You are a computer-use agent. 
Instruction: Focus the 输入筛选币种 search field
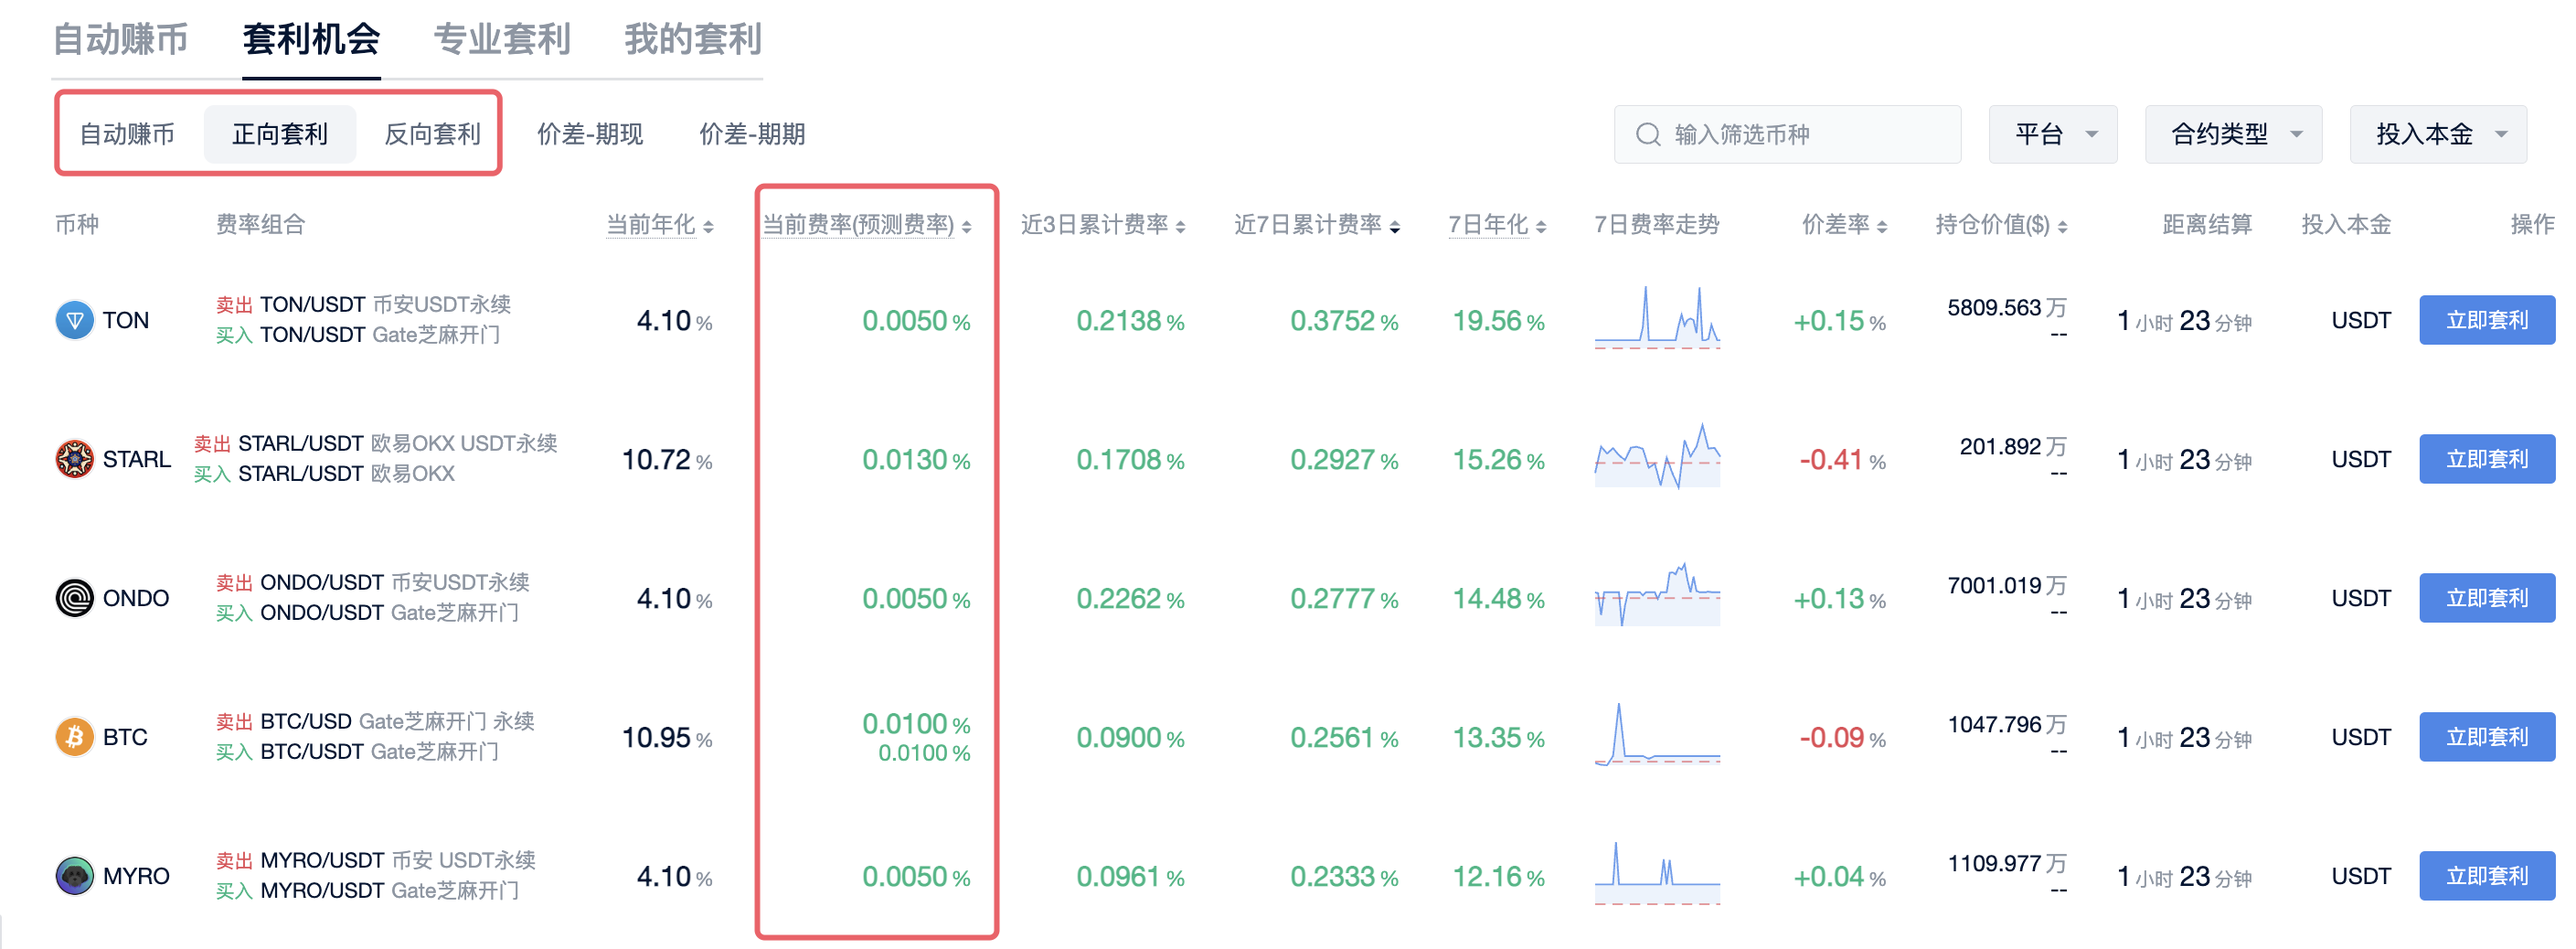coord(1787,134)
